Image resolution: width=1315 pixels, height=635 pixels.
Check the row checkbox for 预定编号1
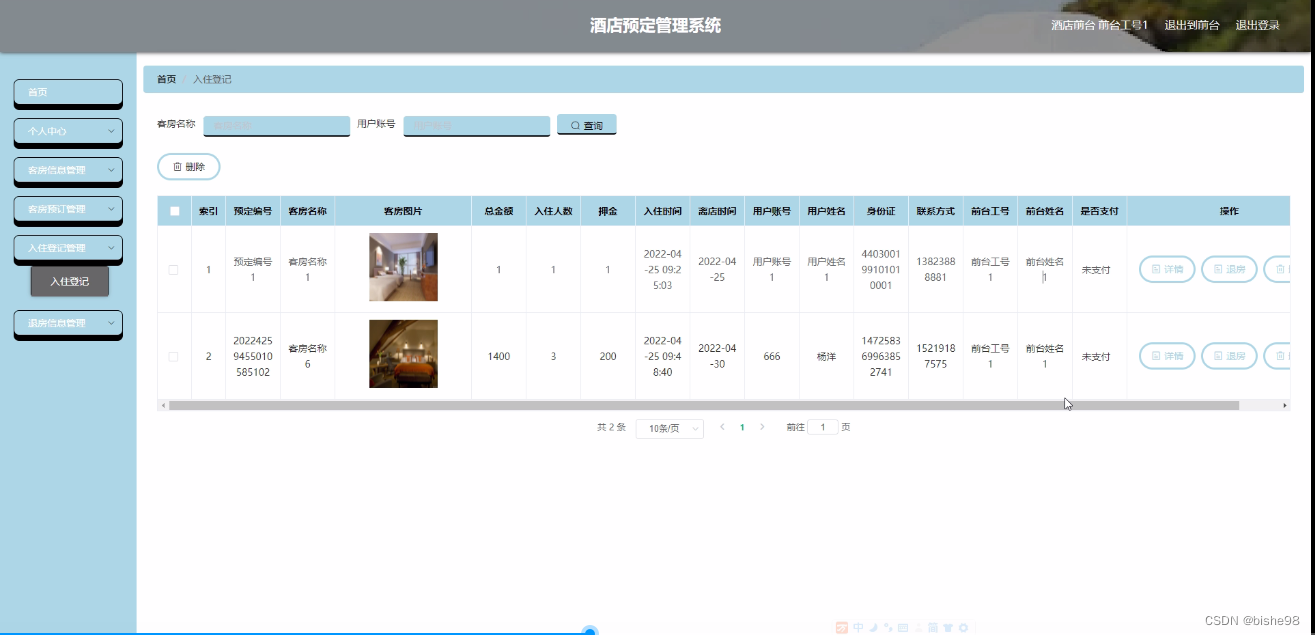click(173, 268)
